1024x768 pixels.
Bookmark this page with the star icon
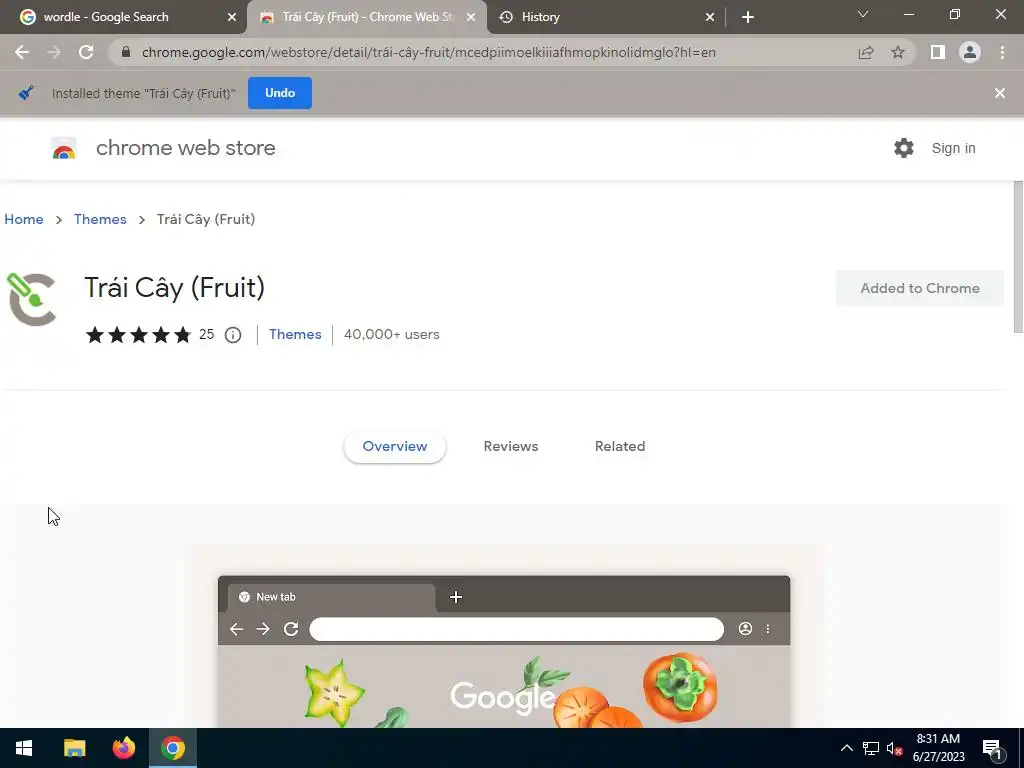tap(898, 52)
